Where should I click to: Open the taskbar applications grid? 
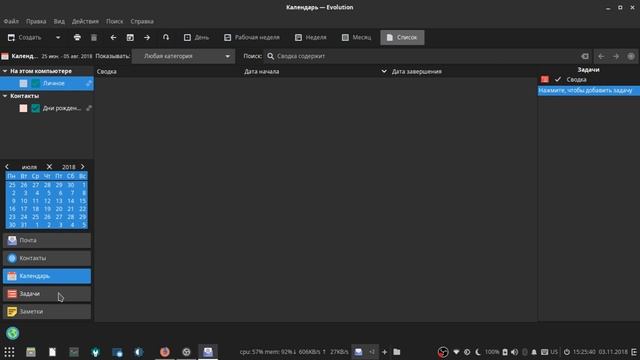(x=9, y=352)
